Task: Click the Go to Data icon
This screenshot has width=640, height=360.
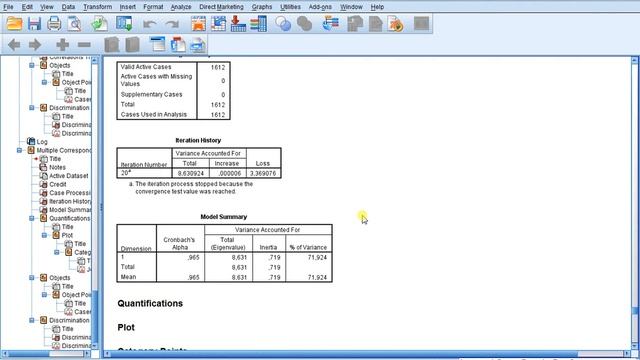Action: click(x=198, y=24)
